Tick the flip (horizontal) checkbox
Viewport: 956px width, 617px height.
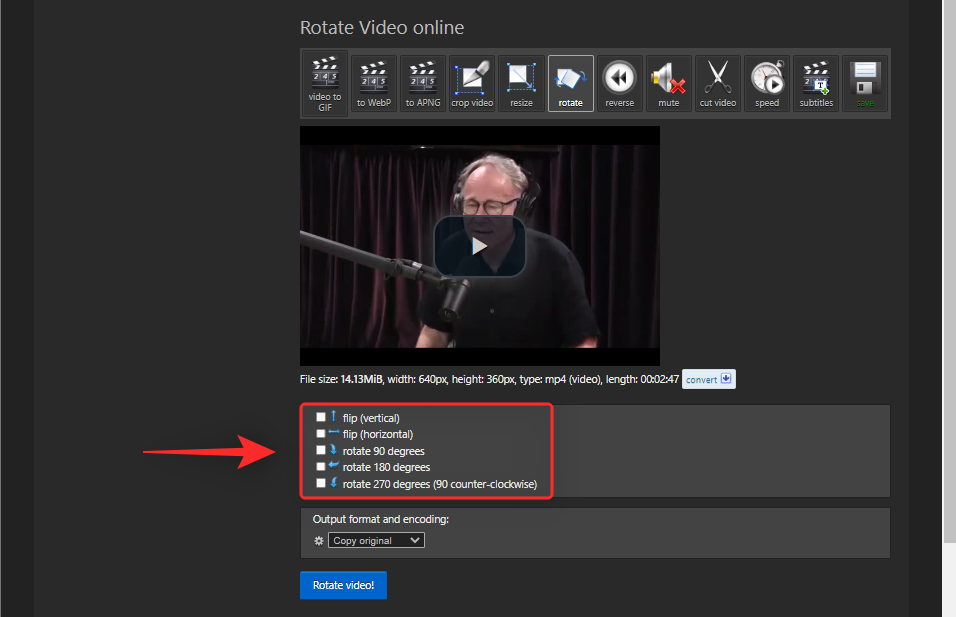point(321,433)
